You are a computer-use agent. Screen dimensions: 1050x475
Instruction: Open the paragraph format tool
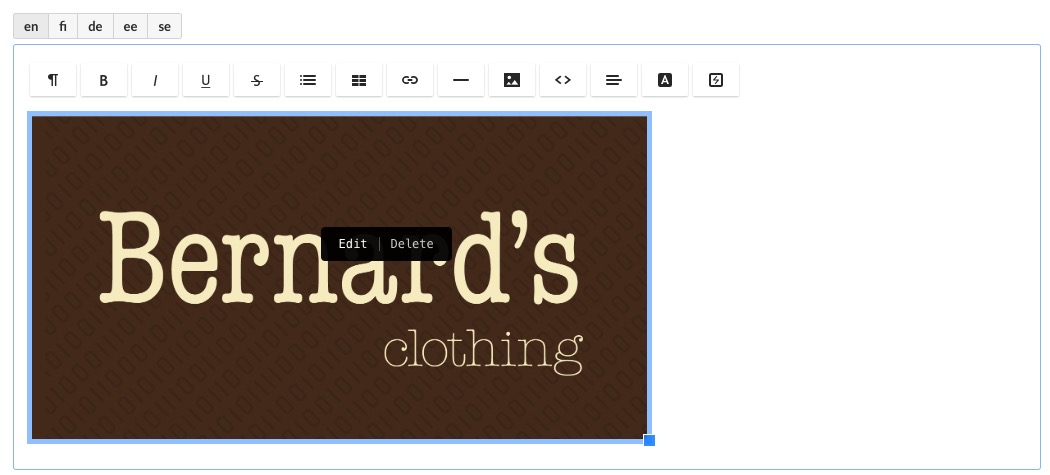coord(53,80)
